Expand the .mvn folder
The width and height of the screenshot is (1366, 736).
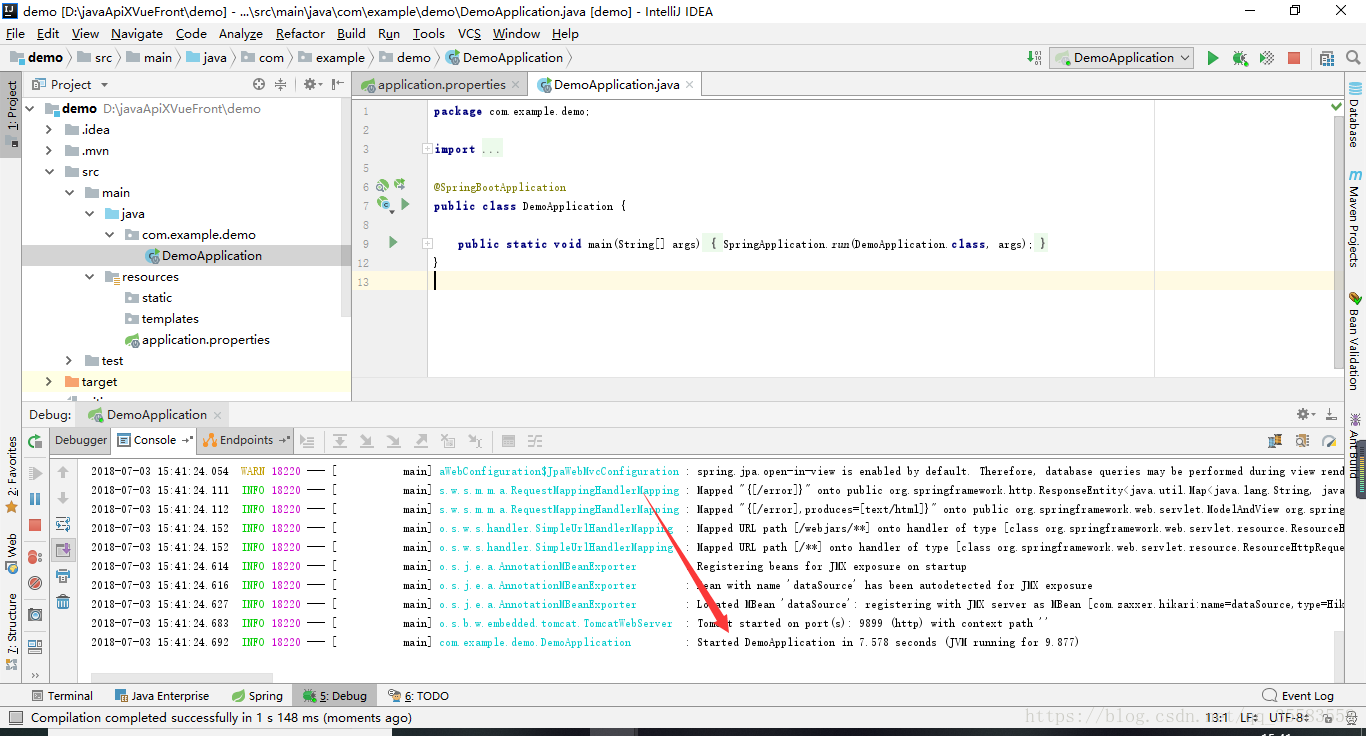point(49,151)
